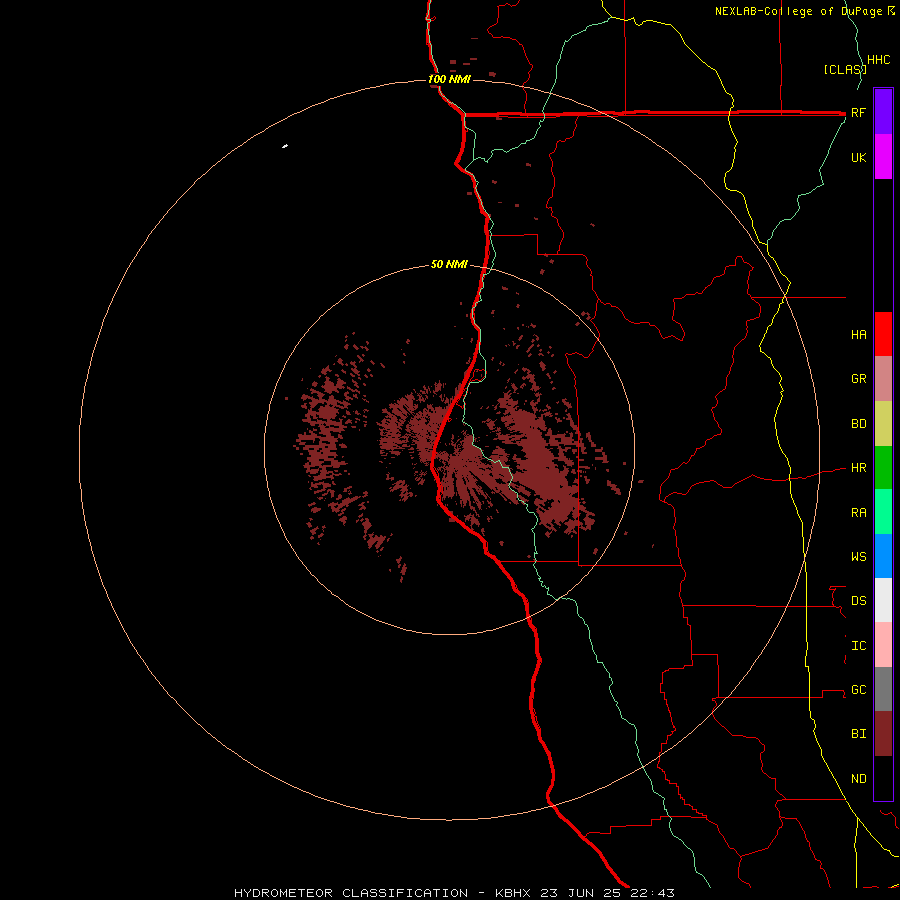Image resolution: width=900 pixels, height=900 pixels.
Task: Click the "100 NMI" range ring label
Action: click(x=449, y=79)
